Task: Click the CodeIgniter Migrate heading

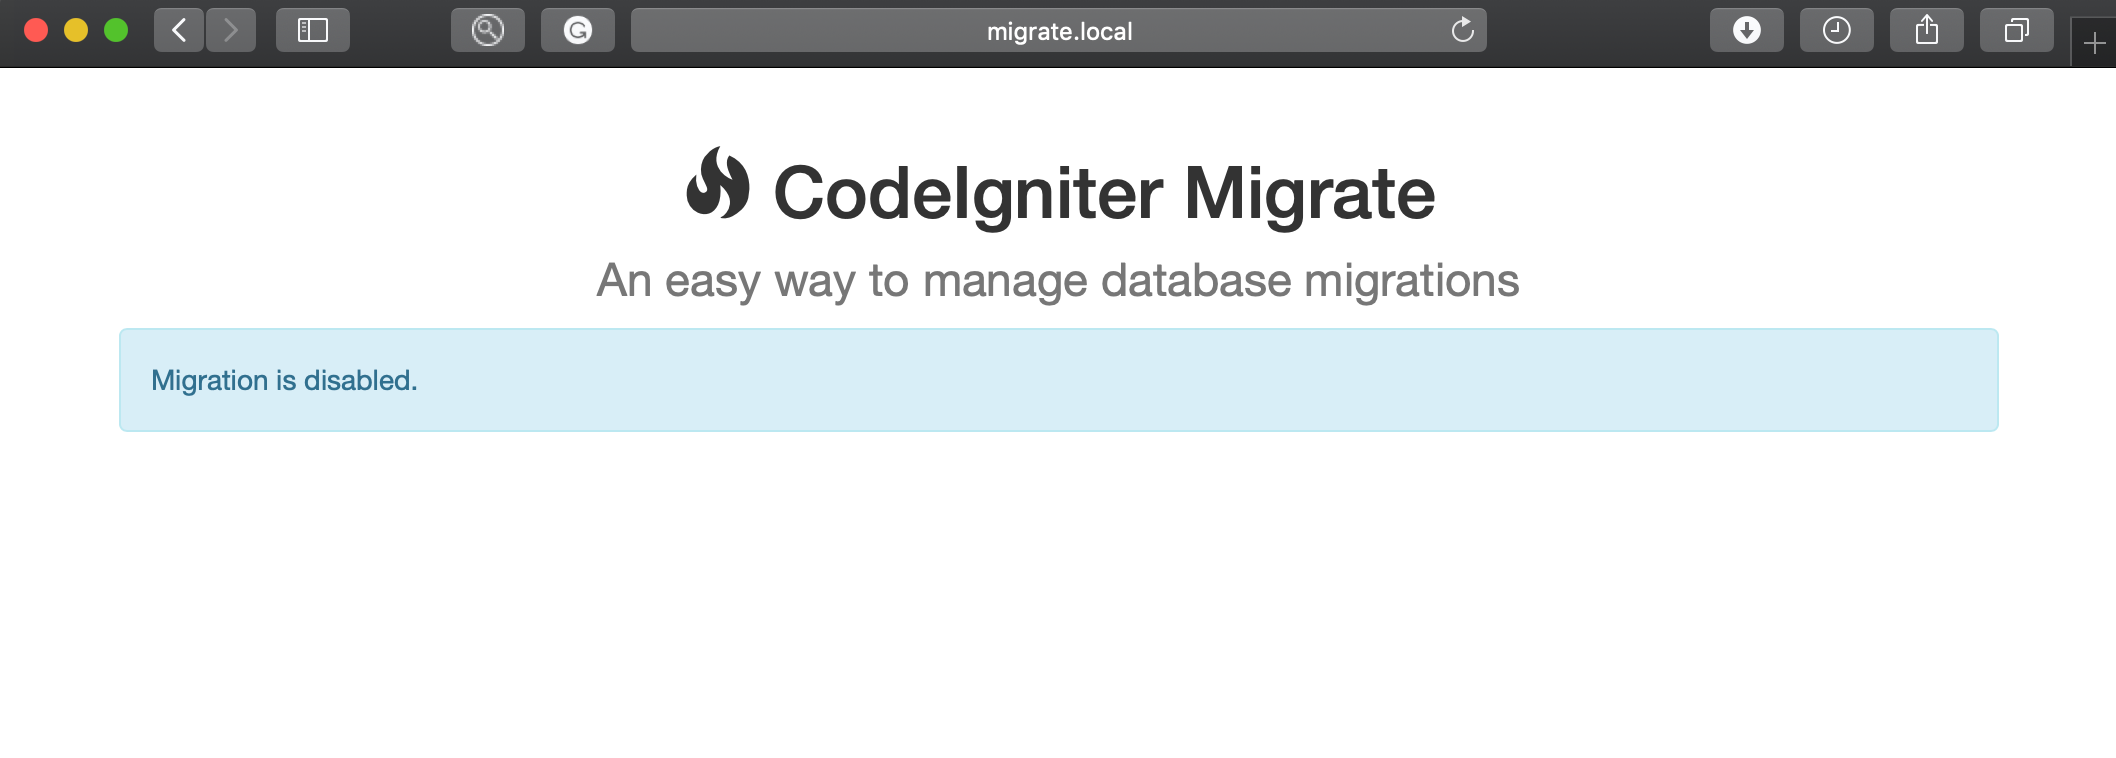Action: click(x=1102, y=192)
